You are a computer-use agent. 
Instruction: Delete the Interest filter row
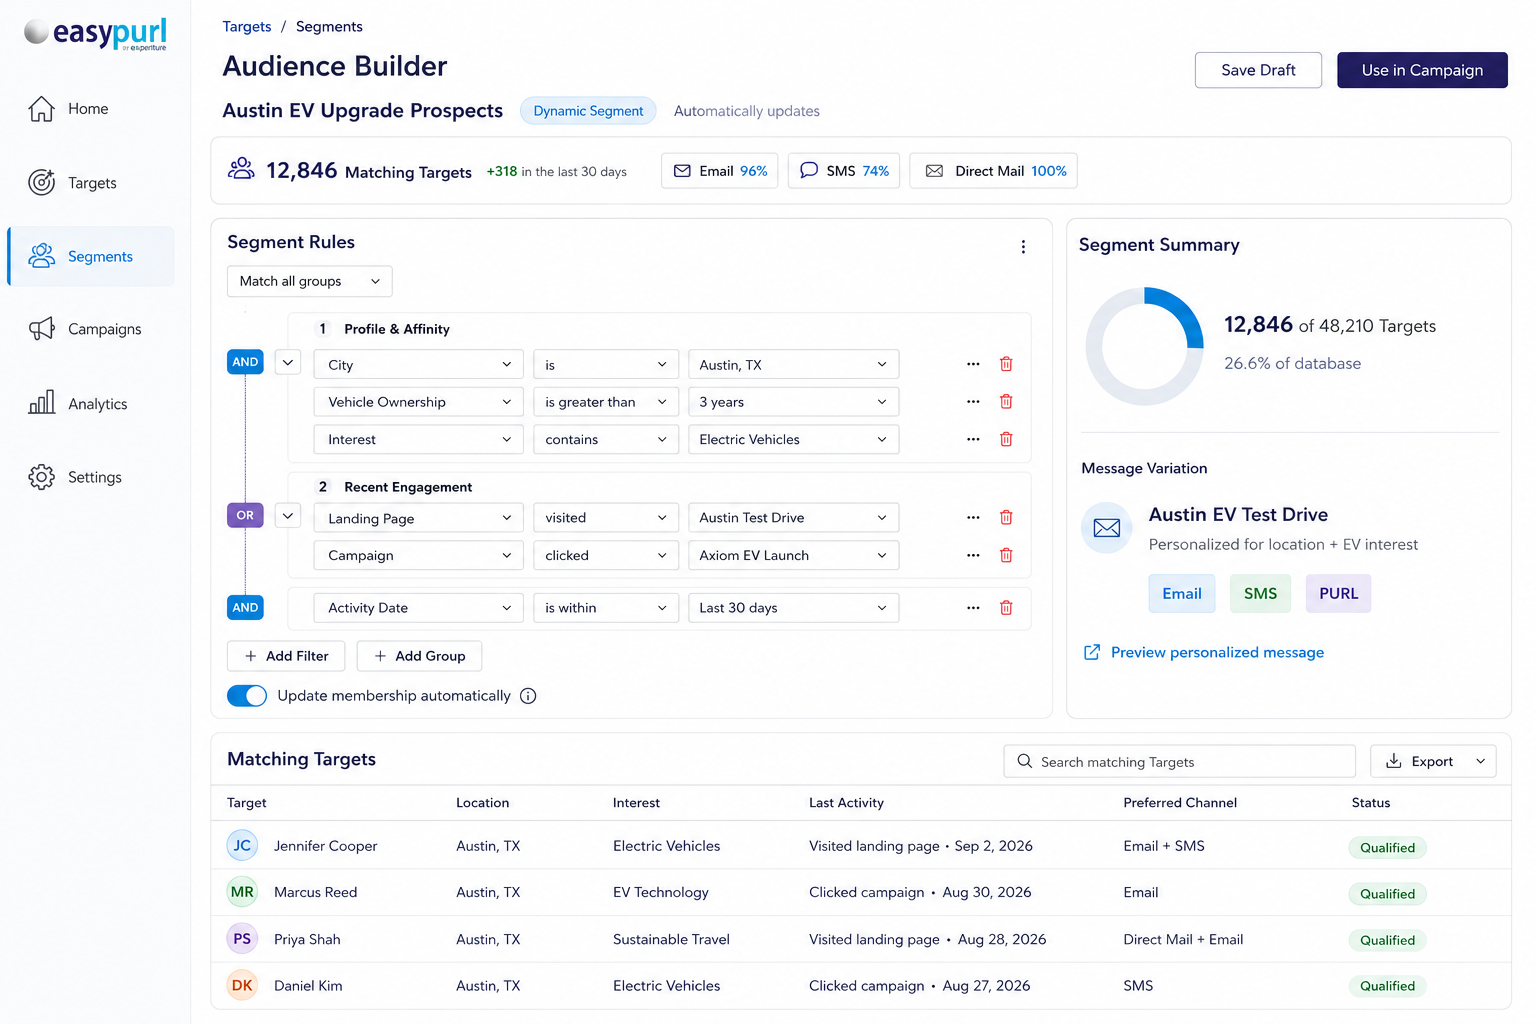click(1006, 439)
